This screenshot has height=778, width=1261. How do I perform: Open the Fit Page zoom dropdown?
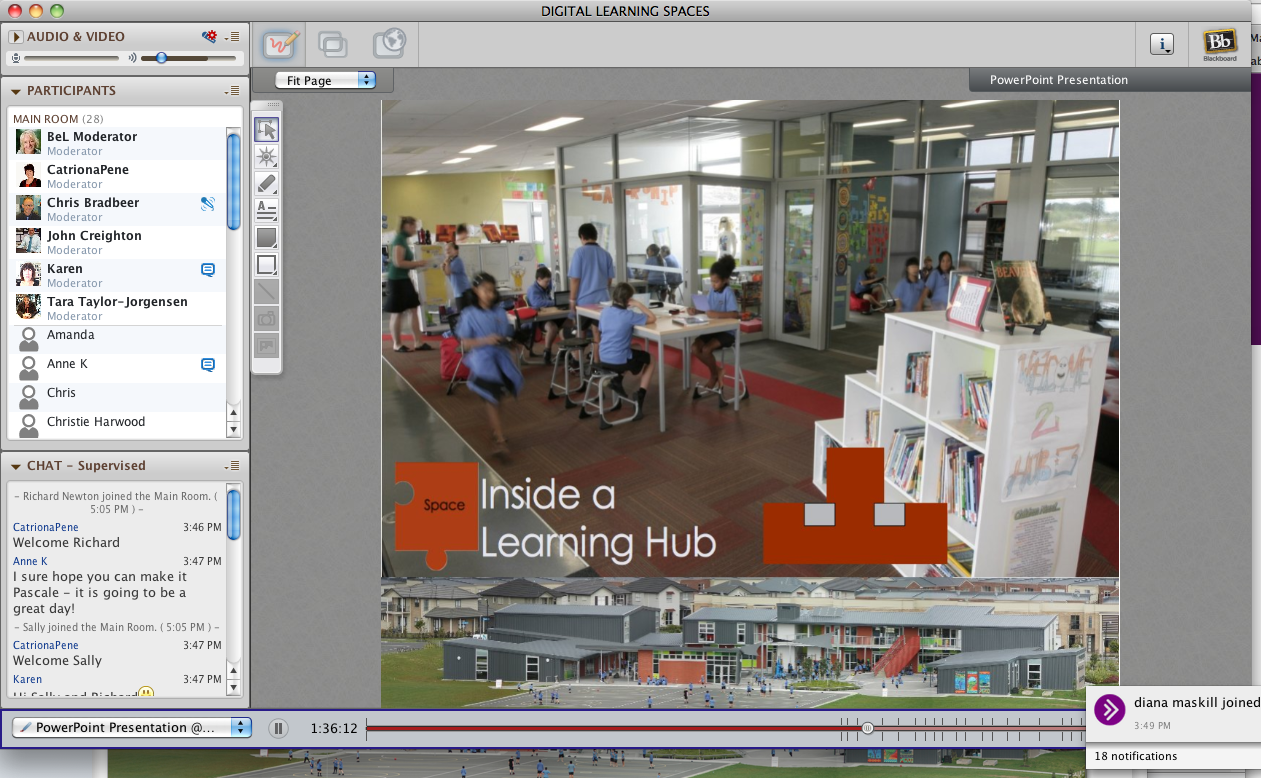[x=322, y=80]
